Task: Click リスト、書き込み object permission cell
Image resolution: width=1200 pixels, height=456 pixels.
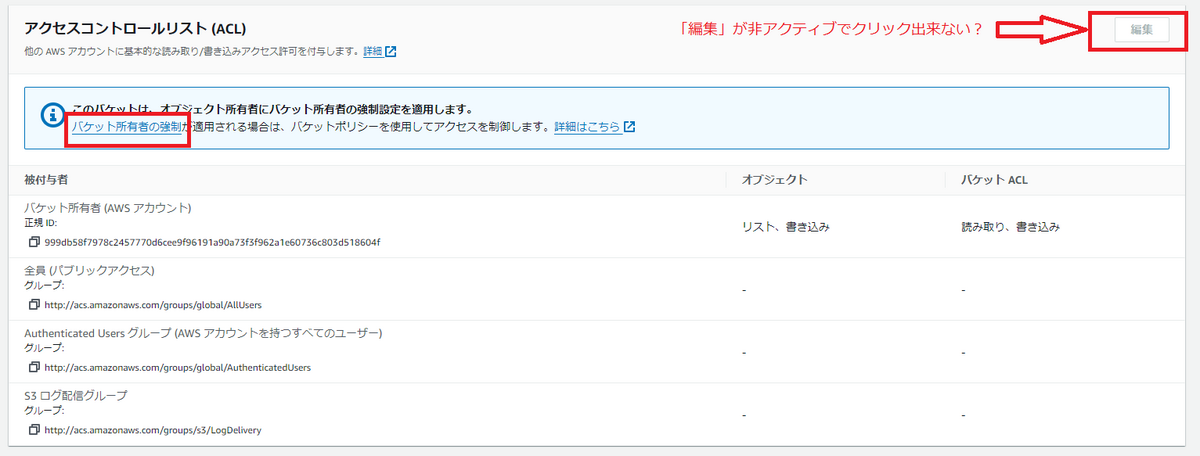Action: click(x=786, y=227)
